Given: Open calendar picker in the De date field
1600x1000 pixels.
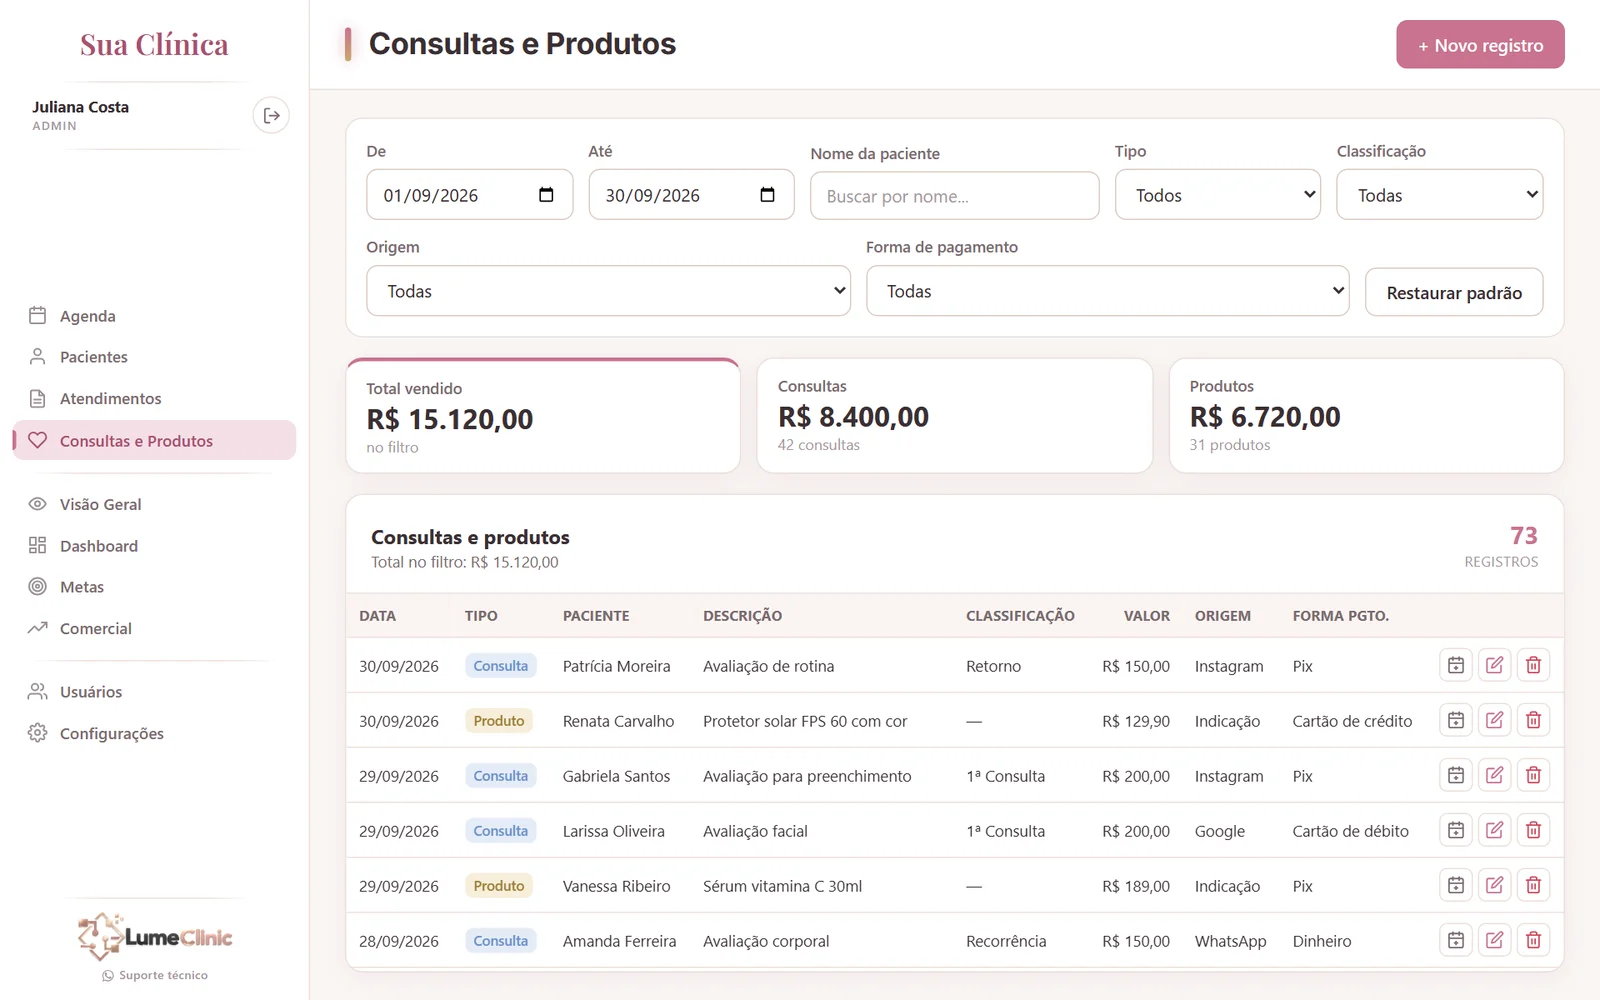Looking at the screenshot, I should click(x=546, y=195).
